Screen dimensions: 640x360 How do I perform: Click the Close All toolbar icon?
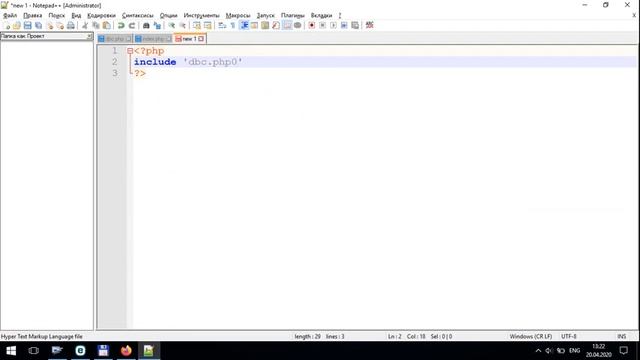click(60, 25)
